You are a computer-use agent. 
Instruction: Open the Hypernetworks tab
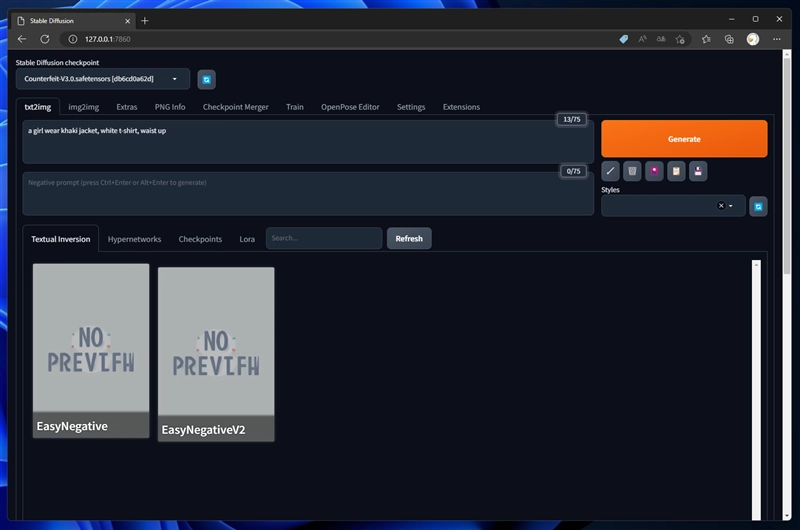point(134,239)
